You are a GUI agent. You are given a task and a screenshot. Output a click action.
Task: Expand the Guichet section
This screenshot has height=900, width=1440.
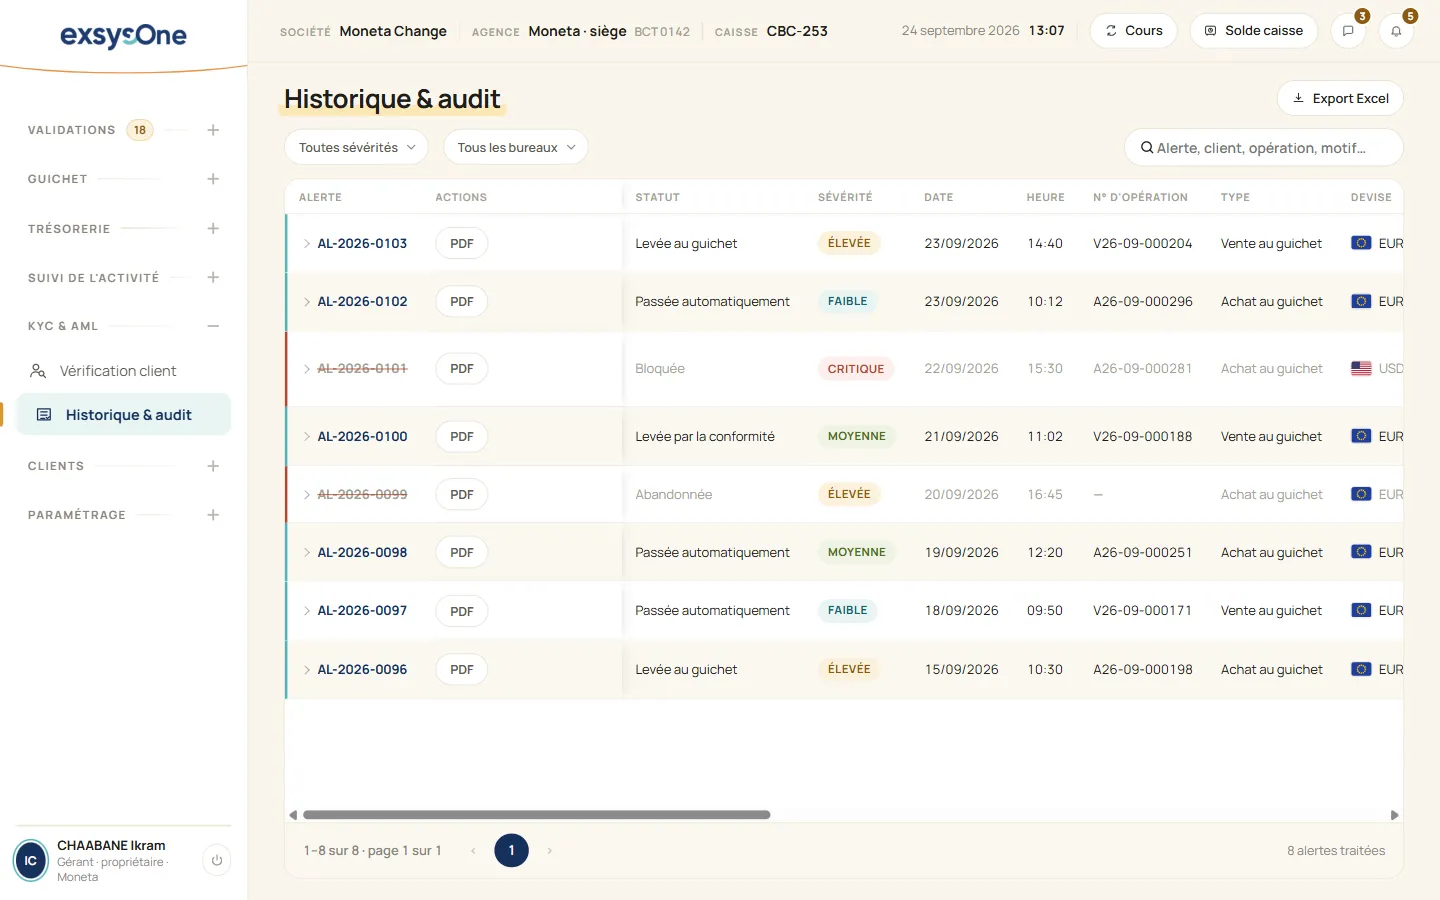(x=213, y=179)
